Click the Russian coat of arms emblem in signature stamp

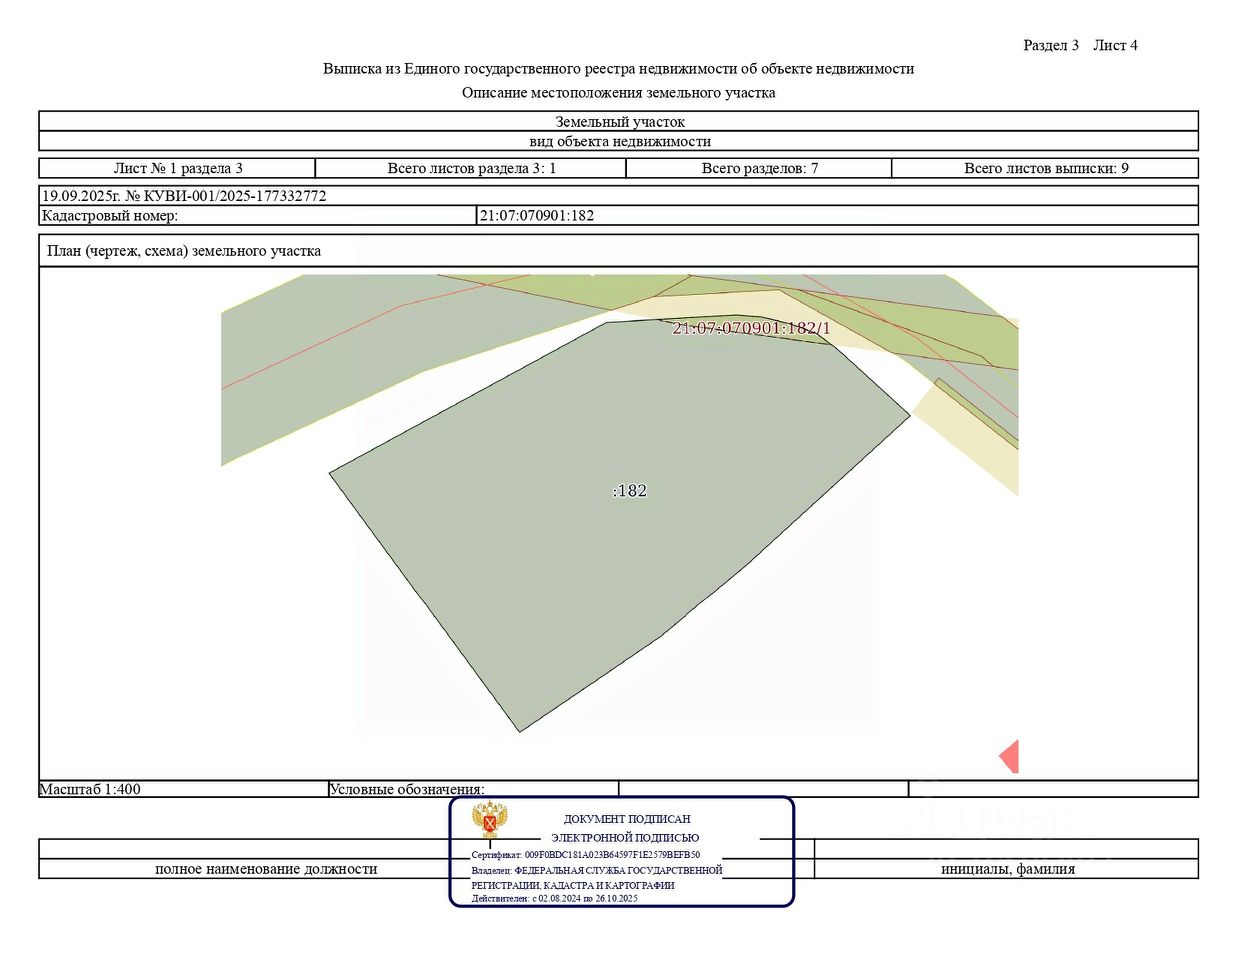(490, 819)
